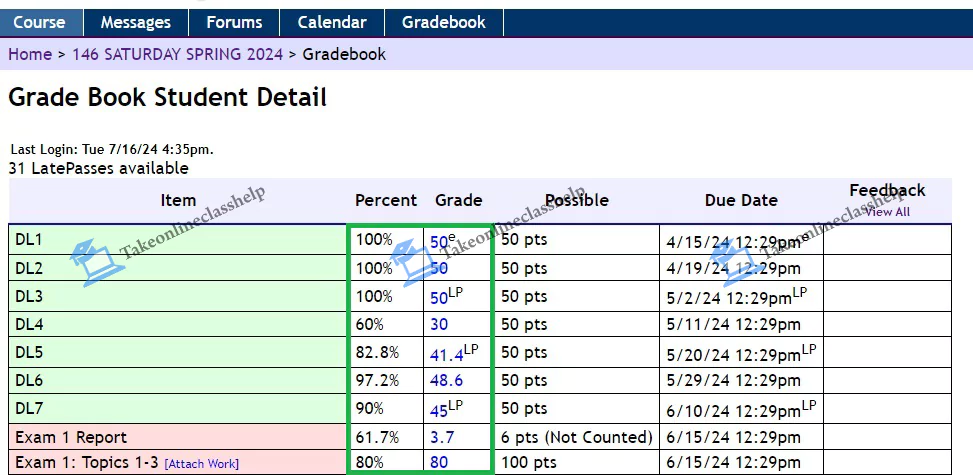Open the Attach Work link for Exam 1
The image size is (973, 475).
pos(202,464)
